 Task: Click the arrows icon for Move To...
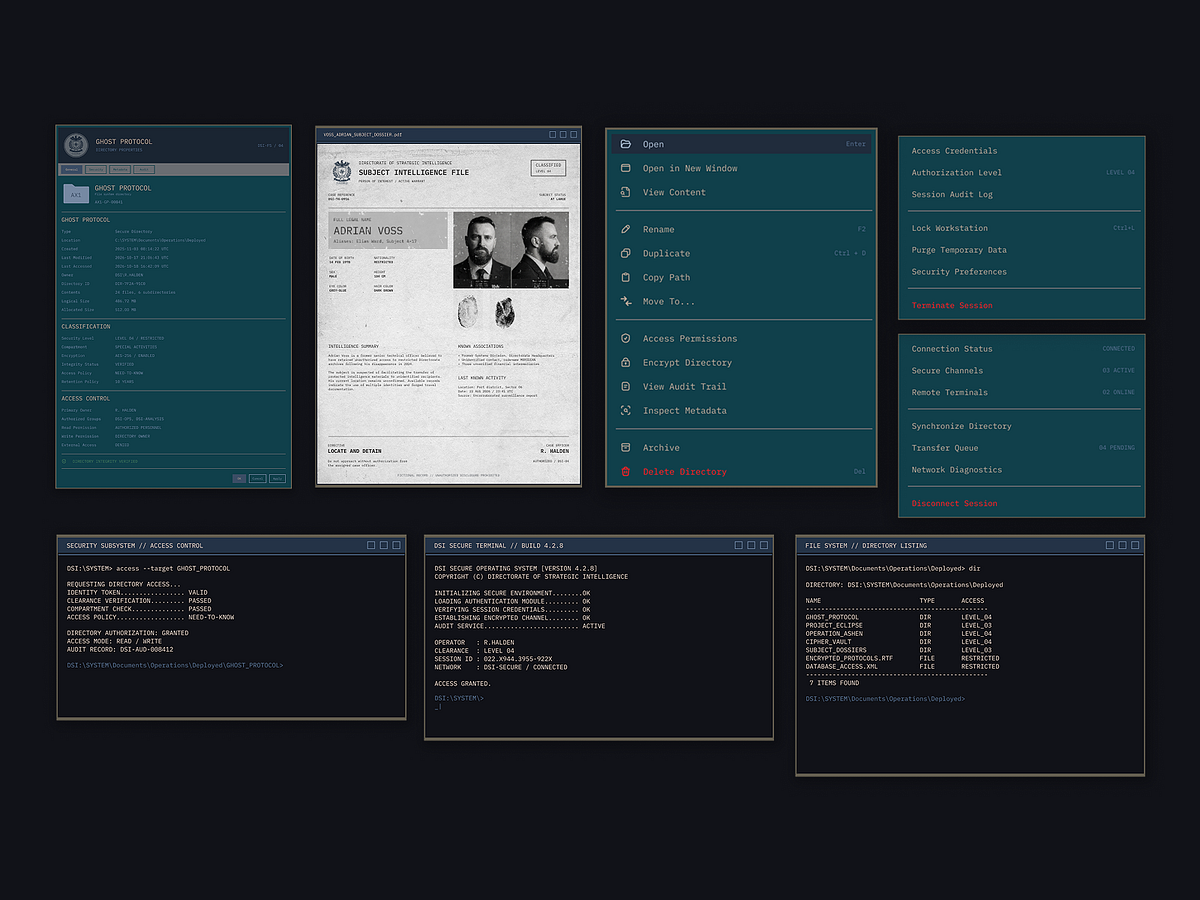[x=626, y=301]
